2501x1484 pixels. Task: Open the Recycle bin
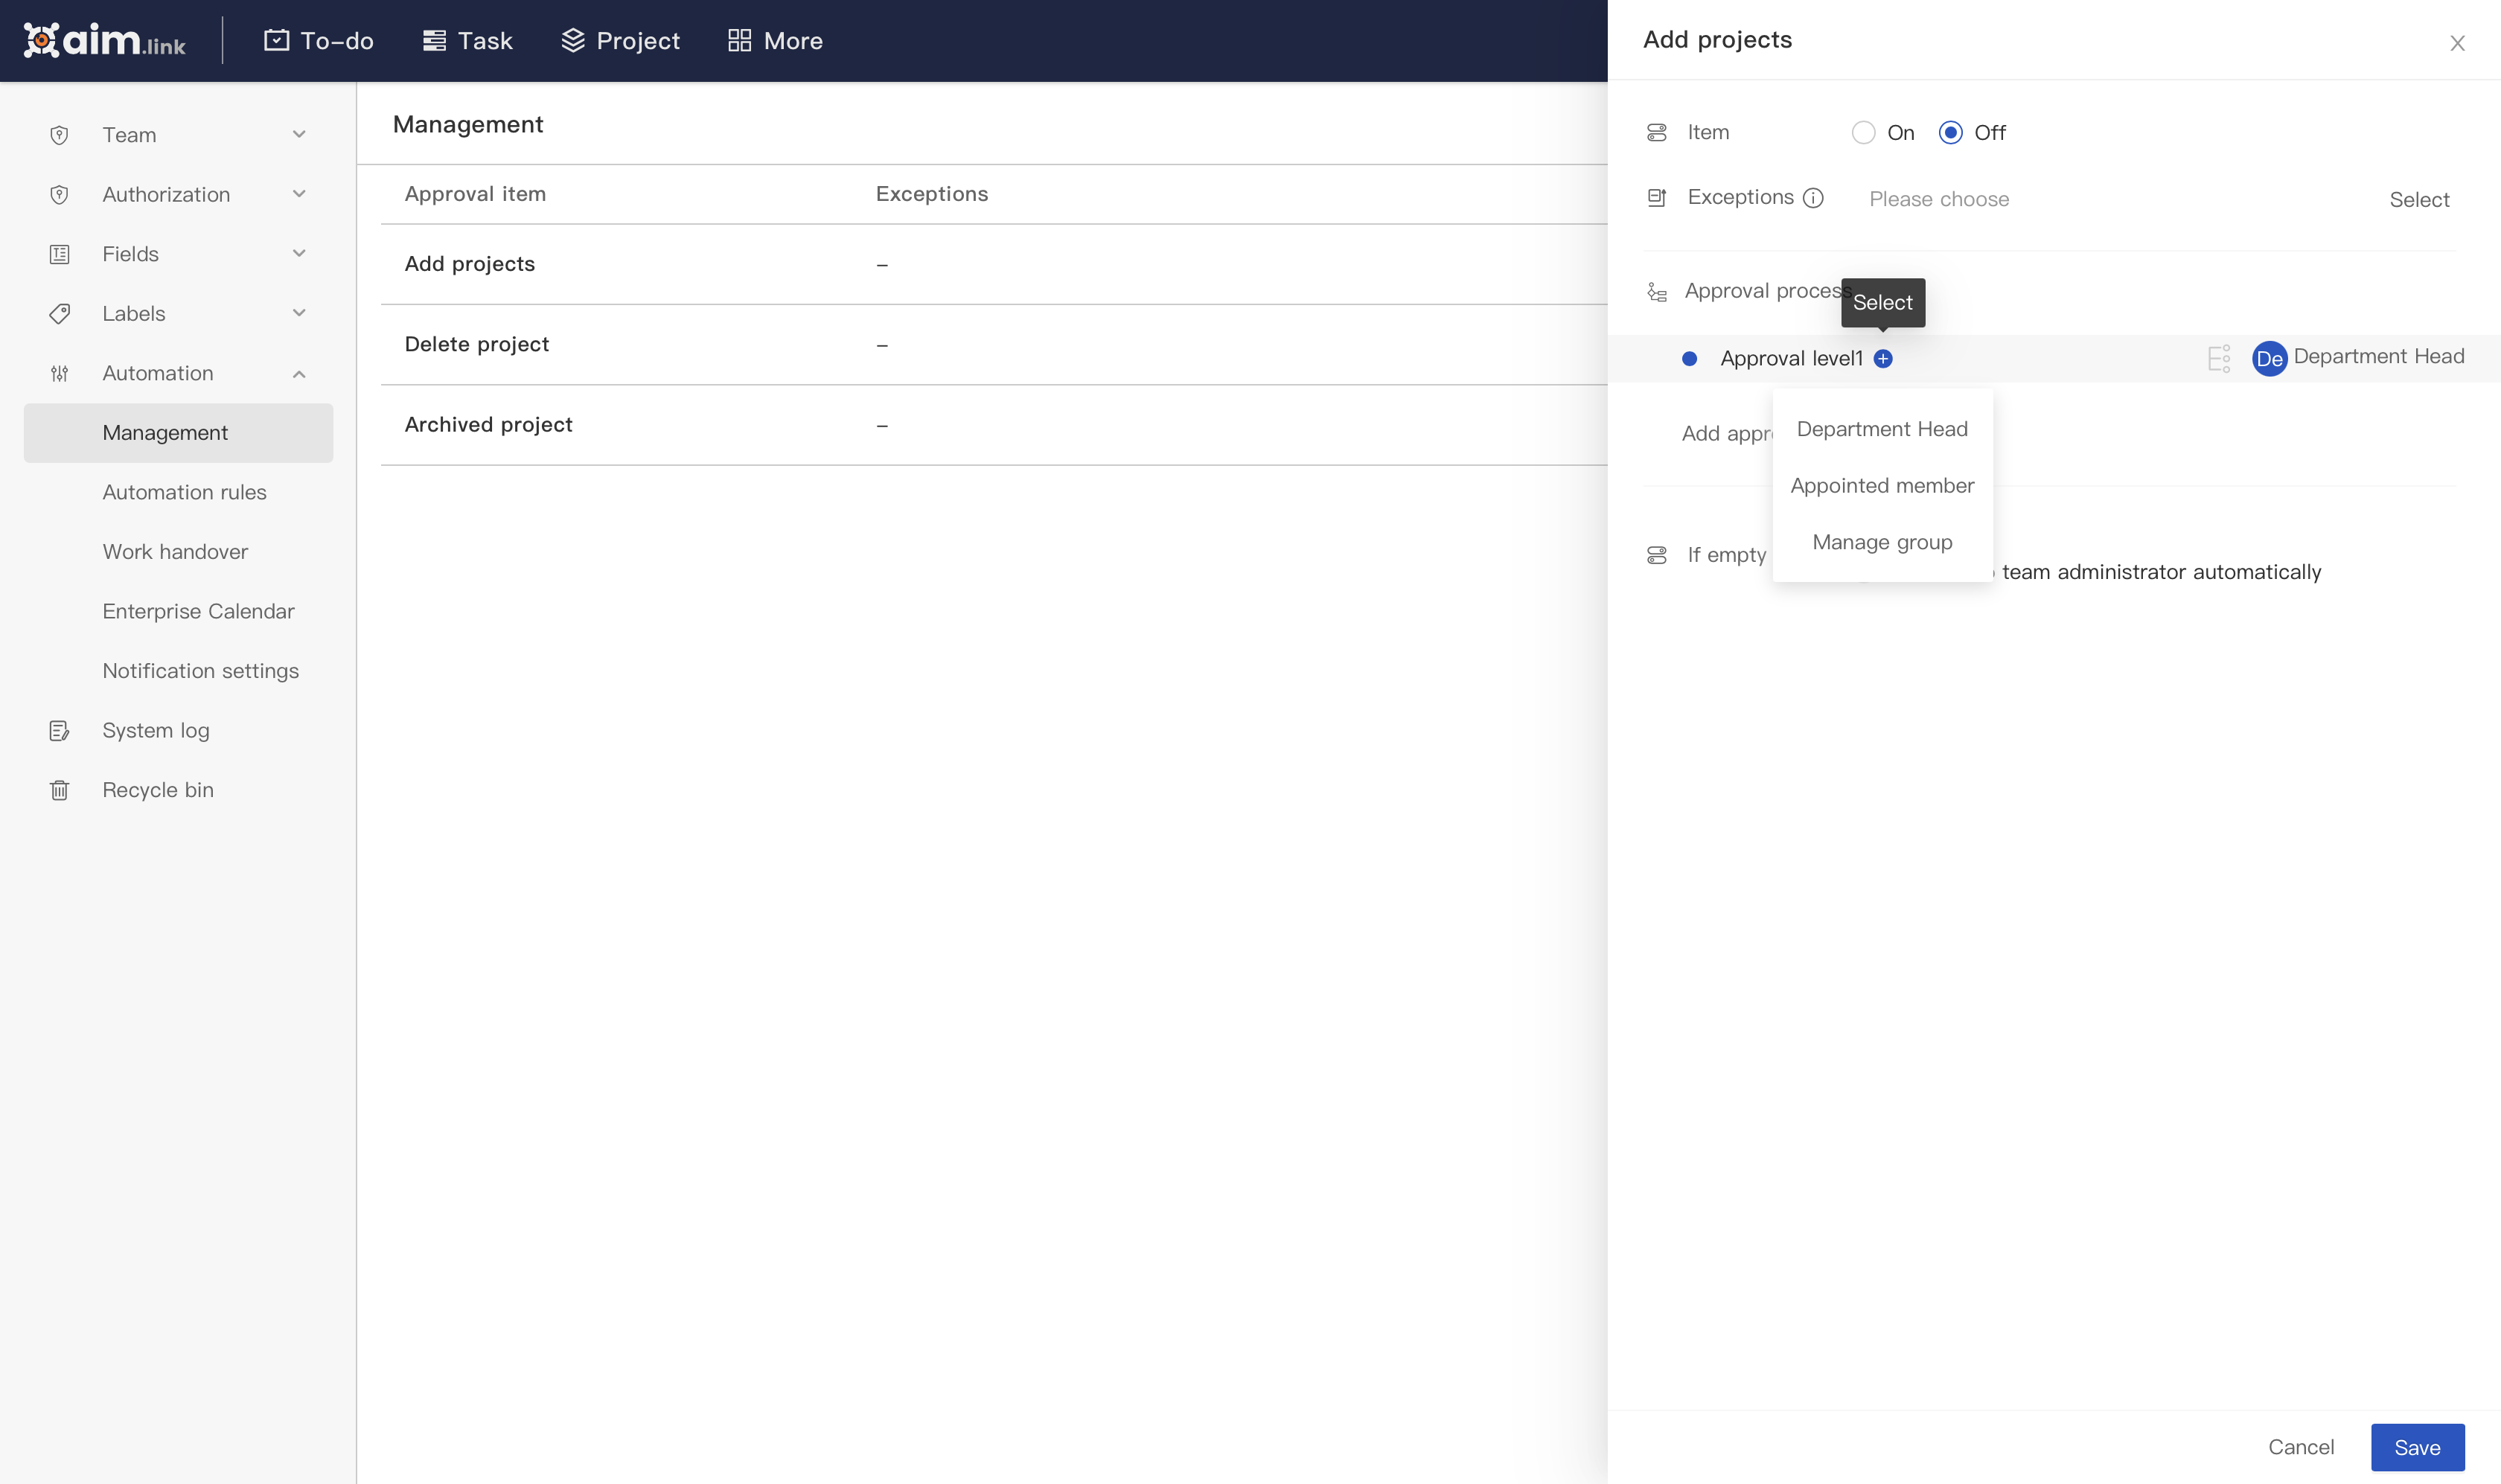click(157, 790)
